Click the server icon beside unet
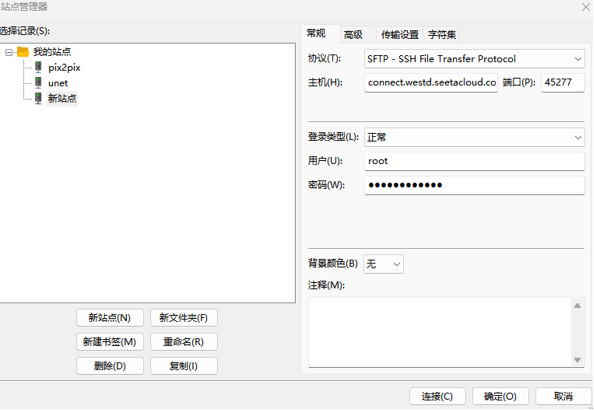Image resolution: width=594 pixels, height=410 pixels. (x=38, y=83)
